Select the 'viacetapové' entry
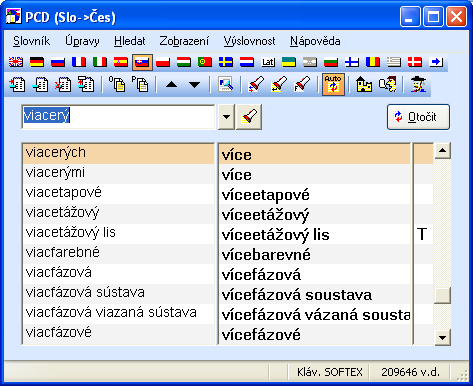 coord(118,193)
